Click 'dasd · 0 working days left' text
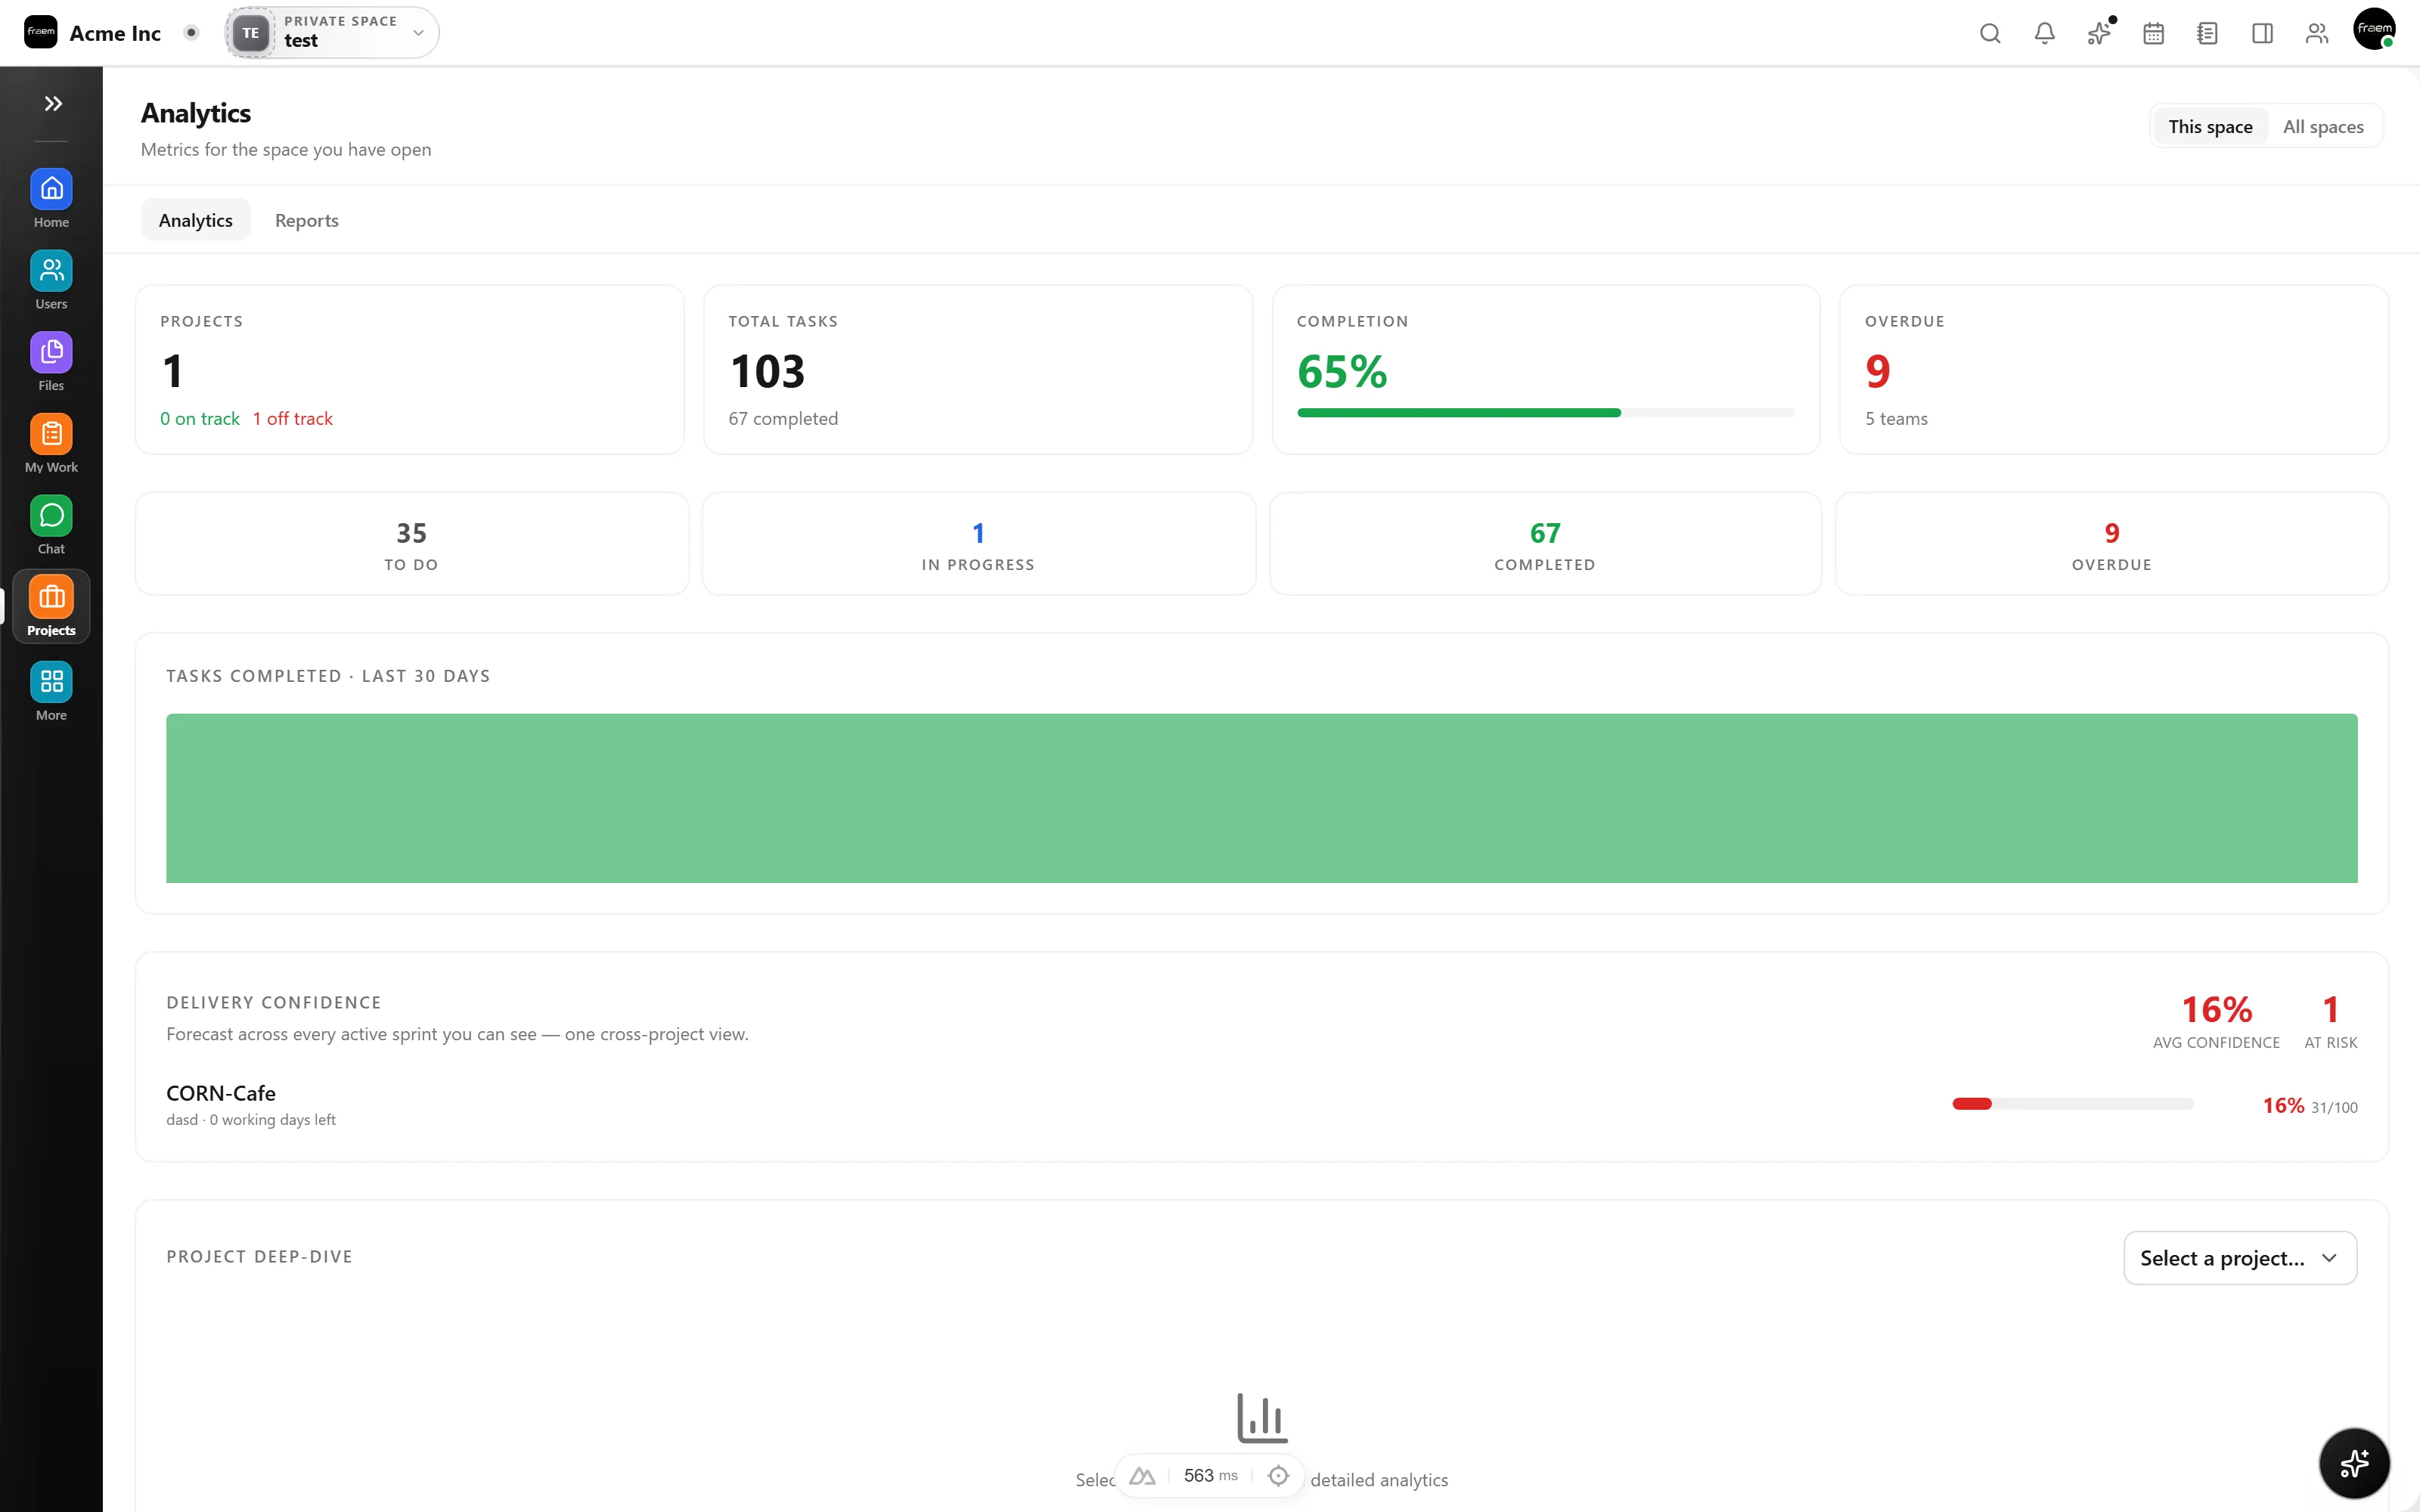This screenshot has width=2420, height=1512. (251, 1120)
